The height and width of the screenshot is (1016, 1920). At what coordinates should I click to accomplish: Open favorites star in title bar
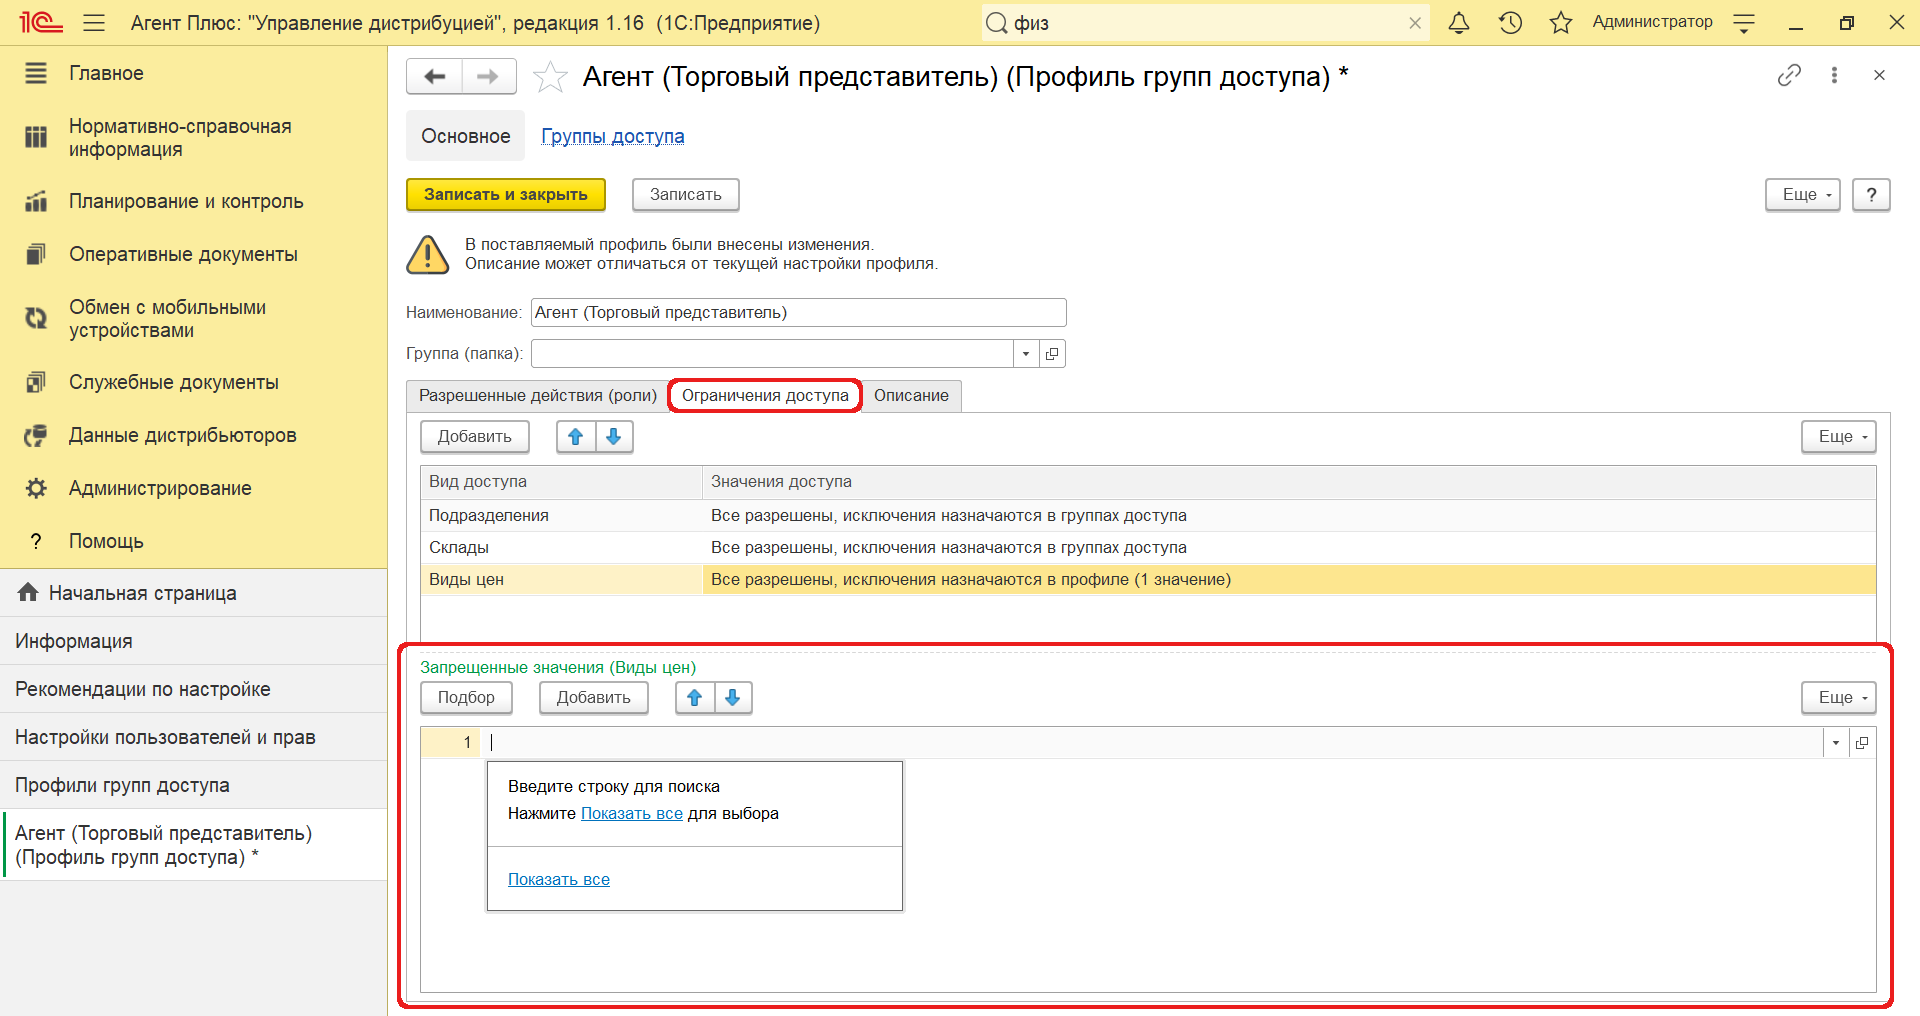pyautogui.click(x=1561, y=22)
